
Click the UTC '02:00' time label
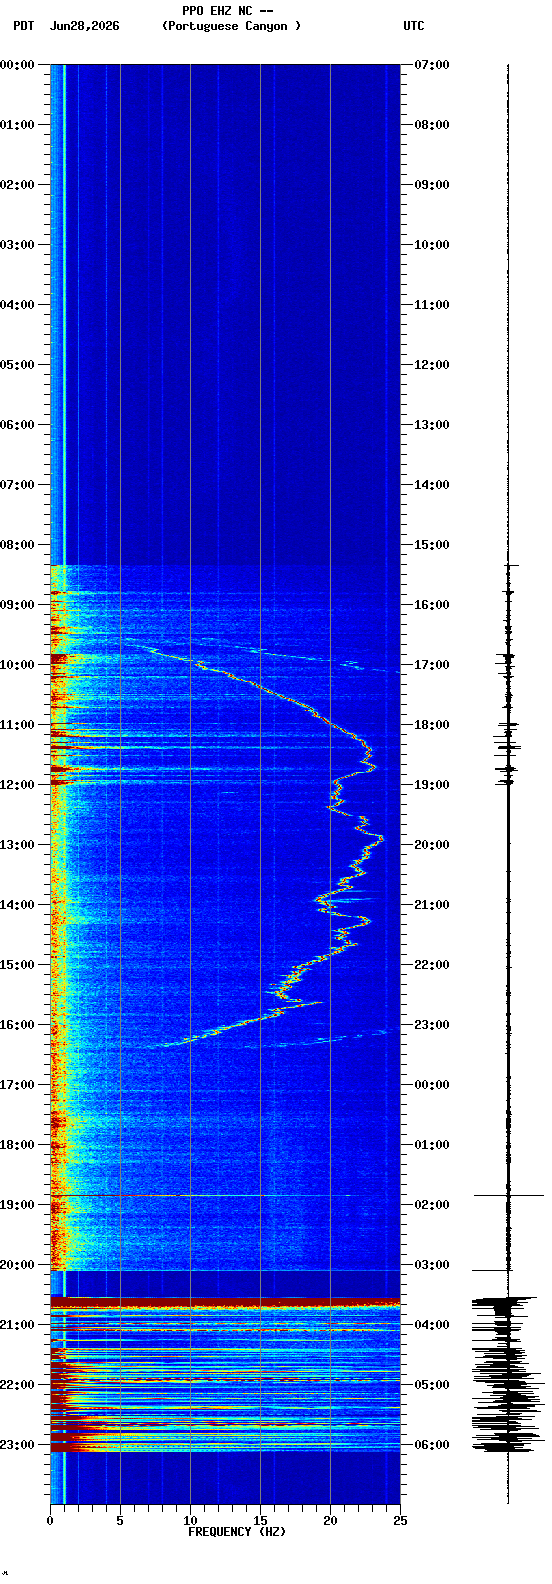pos(432,1205)
